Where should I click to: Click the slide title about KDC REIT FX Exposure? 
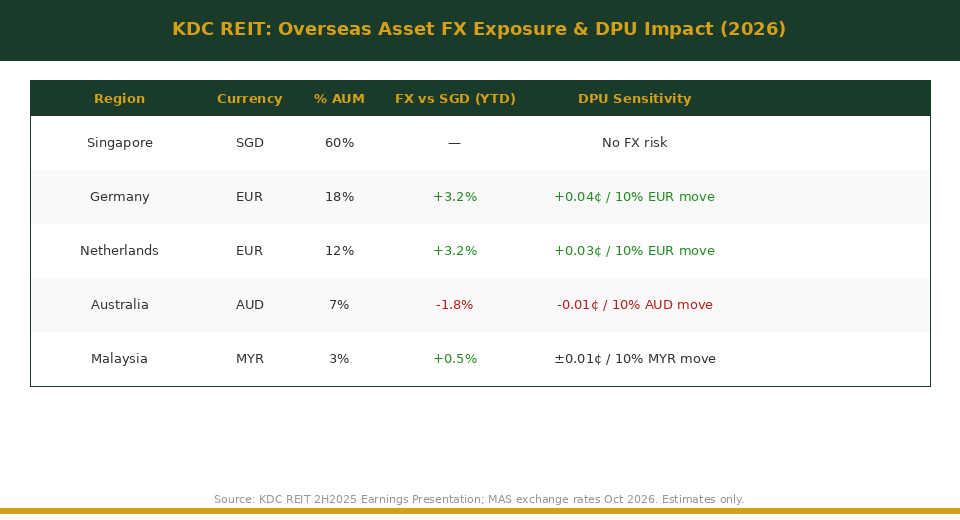[479, 29]
